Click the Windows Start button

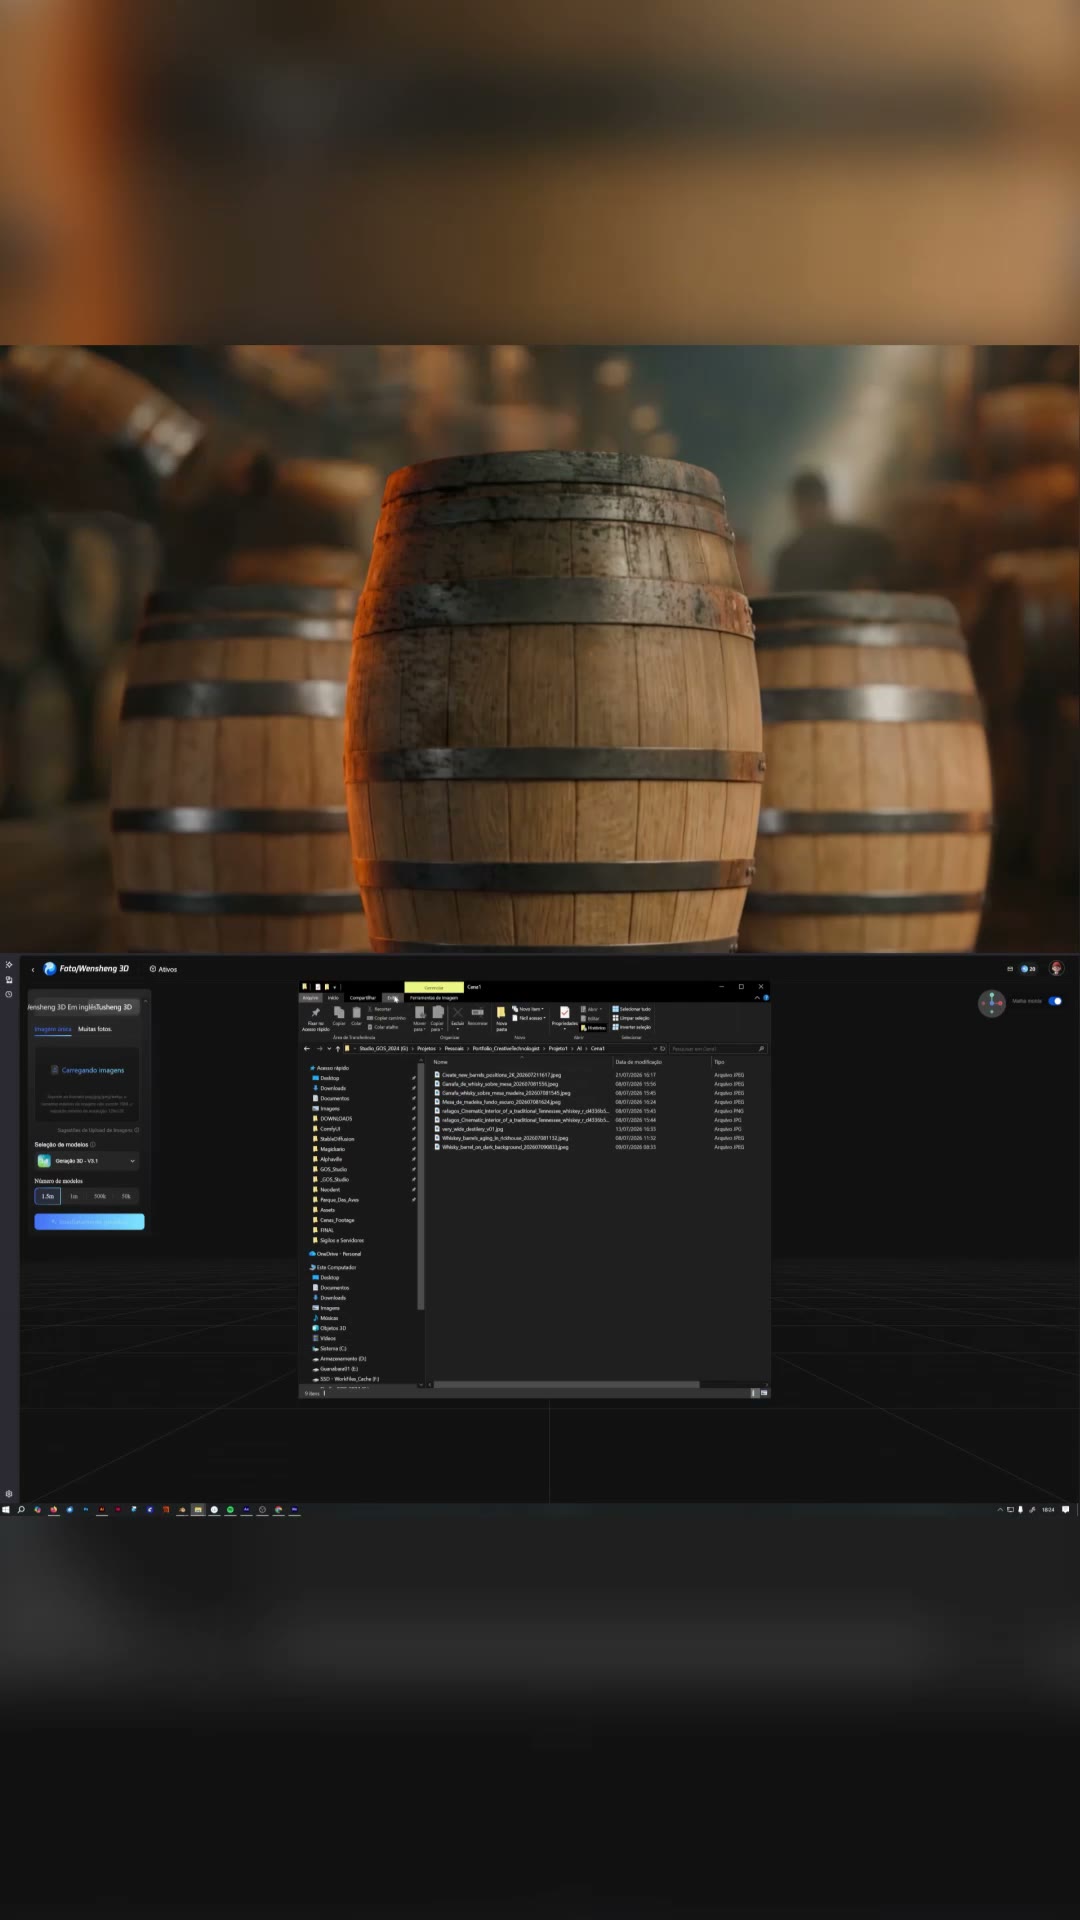tap(6, 1510)
